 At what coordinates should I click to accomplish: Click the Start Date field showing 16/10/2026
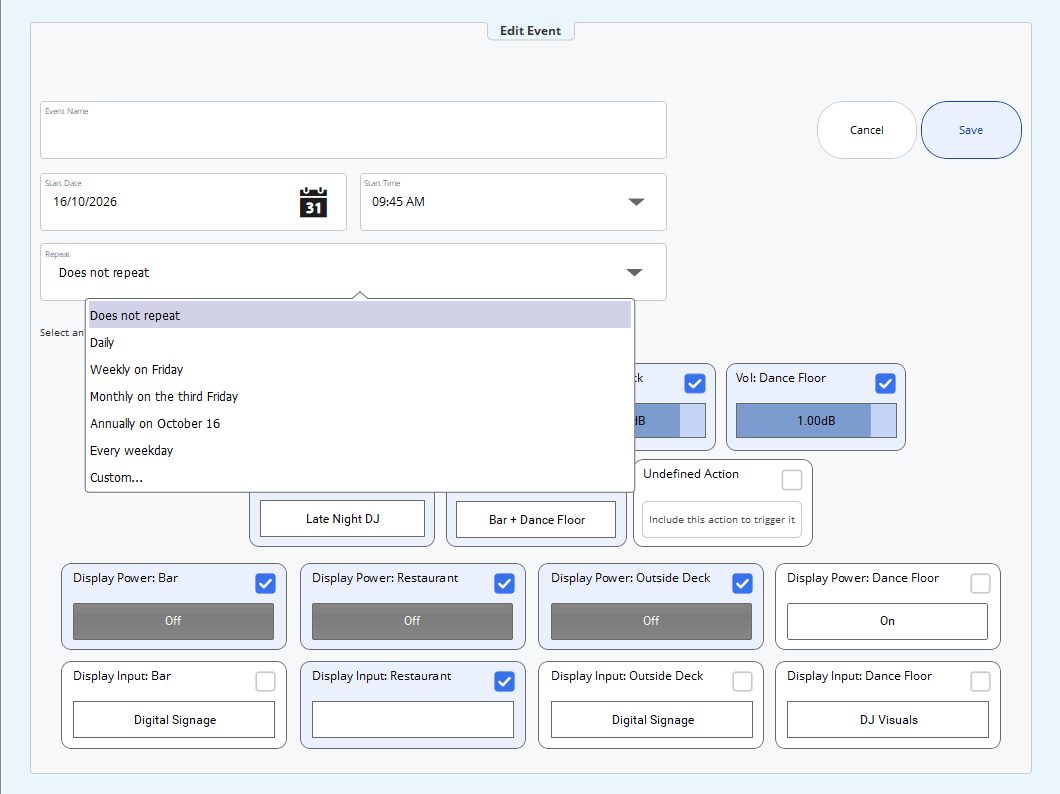(193, 202)
